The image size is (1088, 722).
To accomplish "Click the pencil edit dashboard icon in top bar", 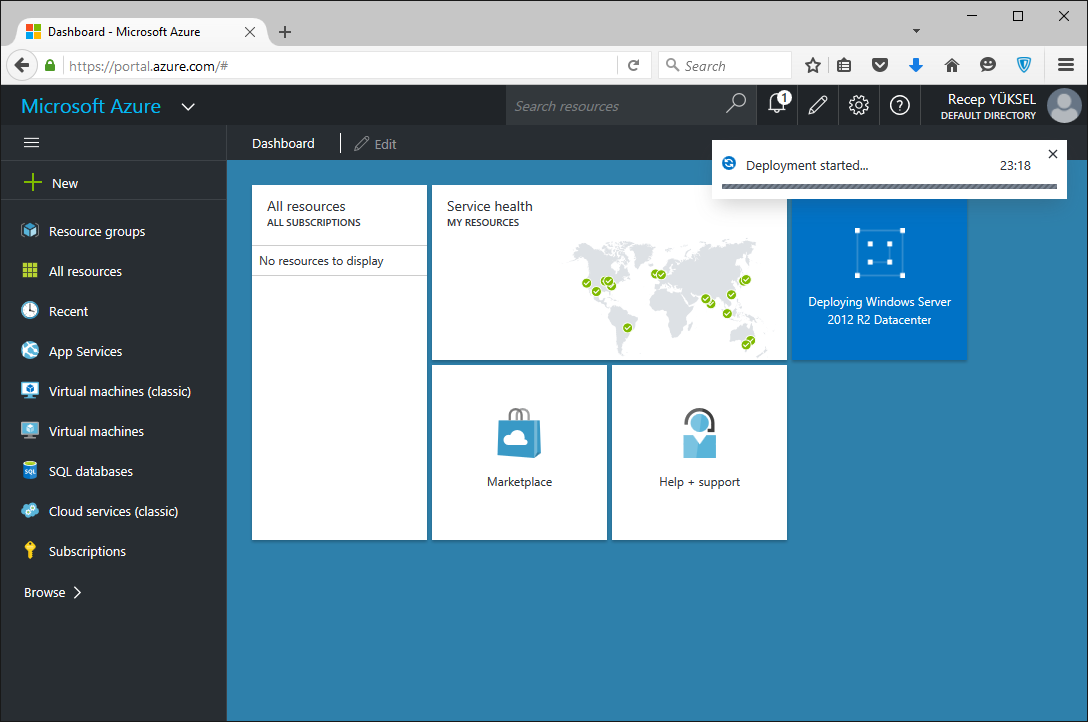I will [817, 105].
